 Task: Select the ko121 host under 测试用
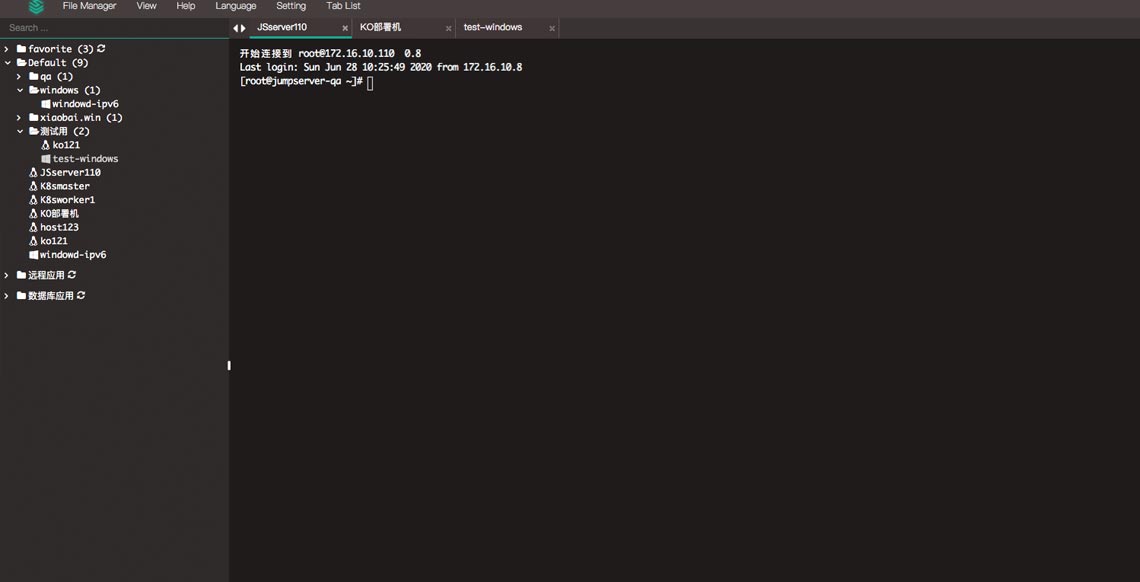coord(64,144)
